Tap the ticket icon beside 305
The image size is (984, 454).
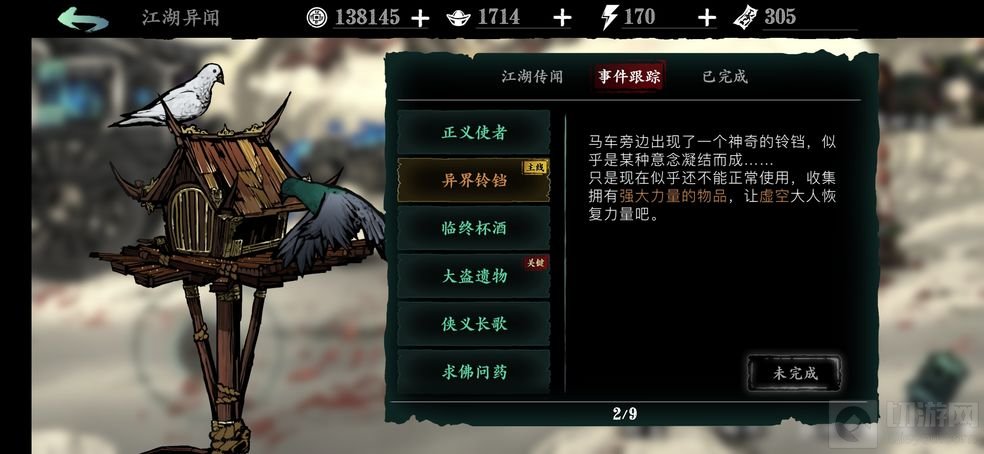[745, 18]
